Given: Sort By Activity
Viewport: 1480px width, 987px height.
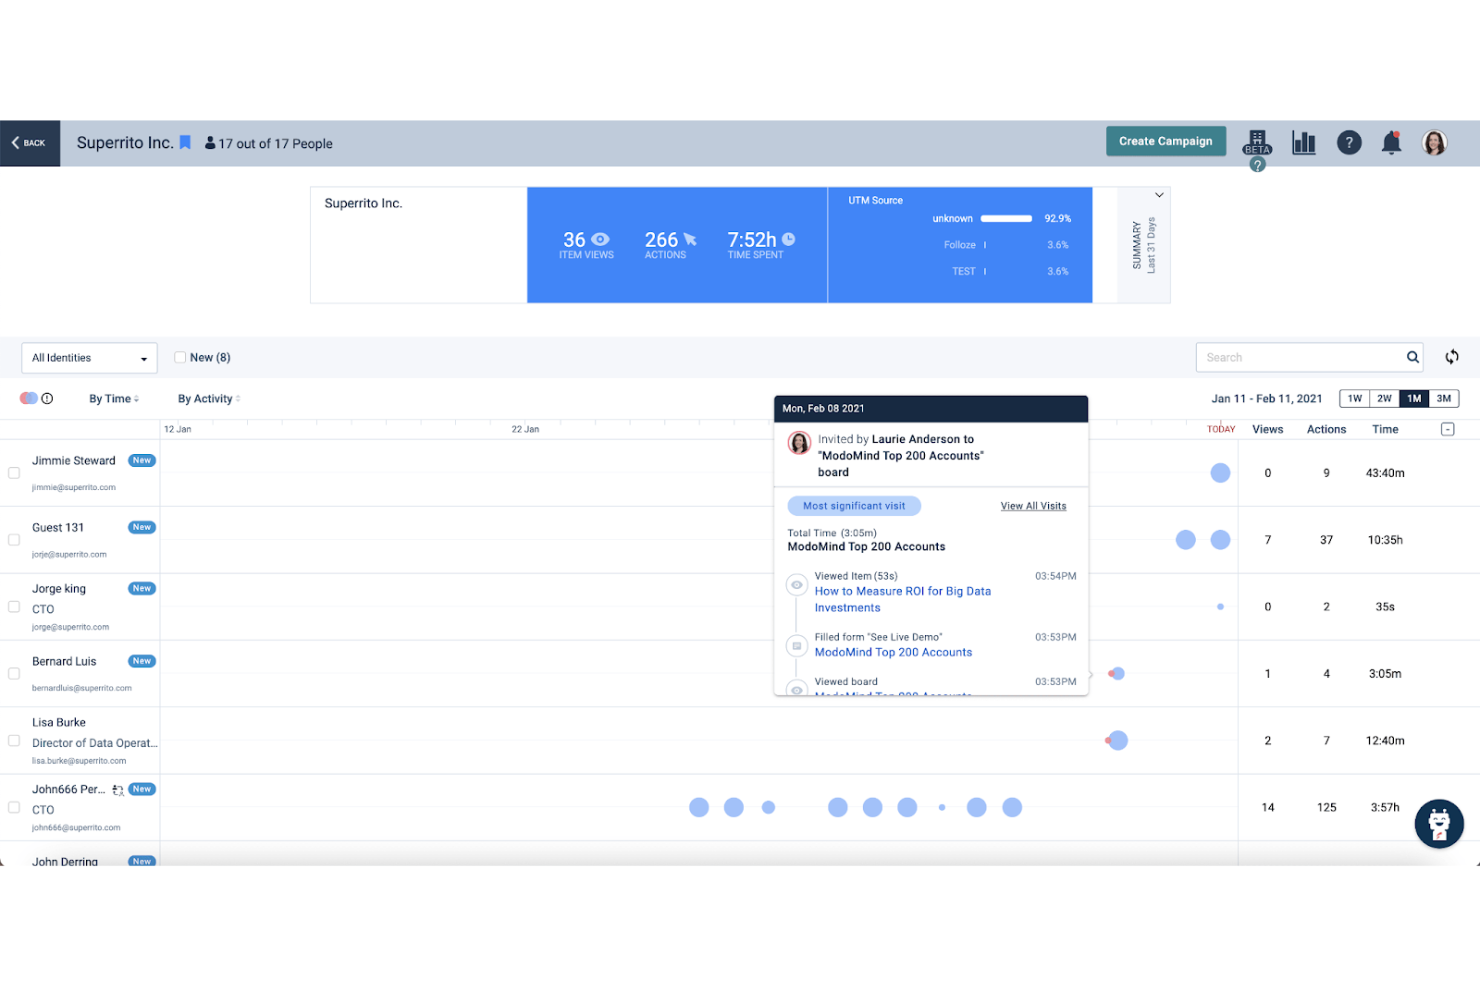Looking at the screenshot, I should [209, 399].
